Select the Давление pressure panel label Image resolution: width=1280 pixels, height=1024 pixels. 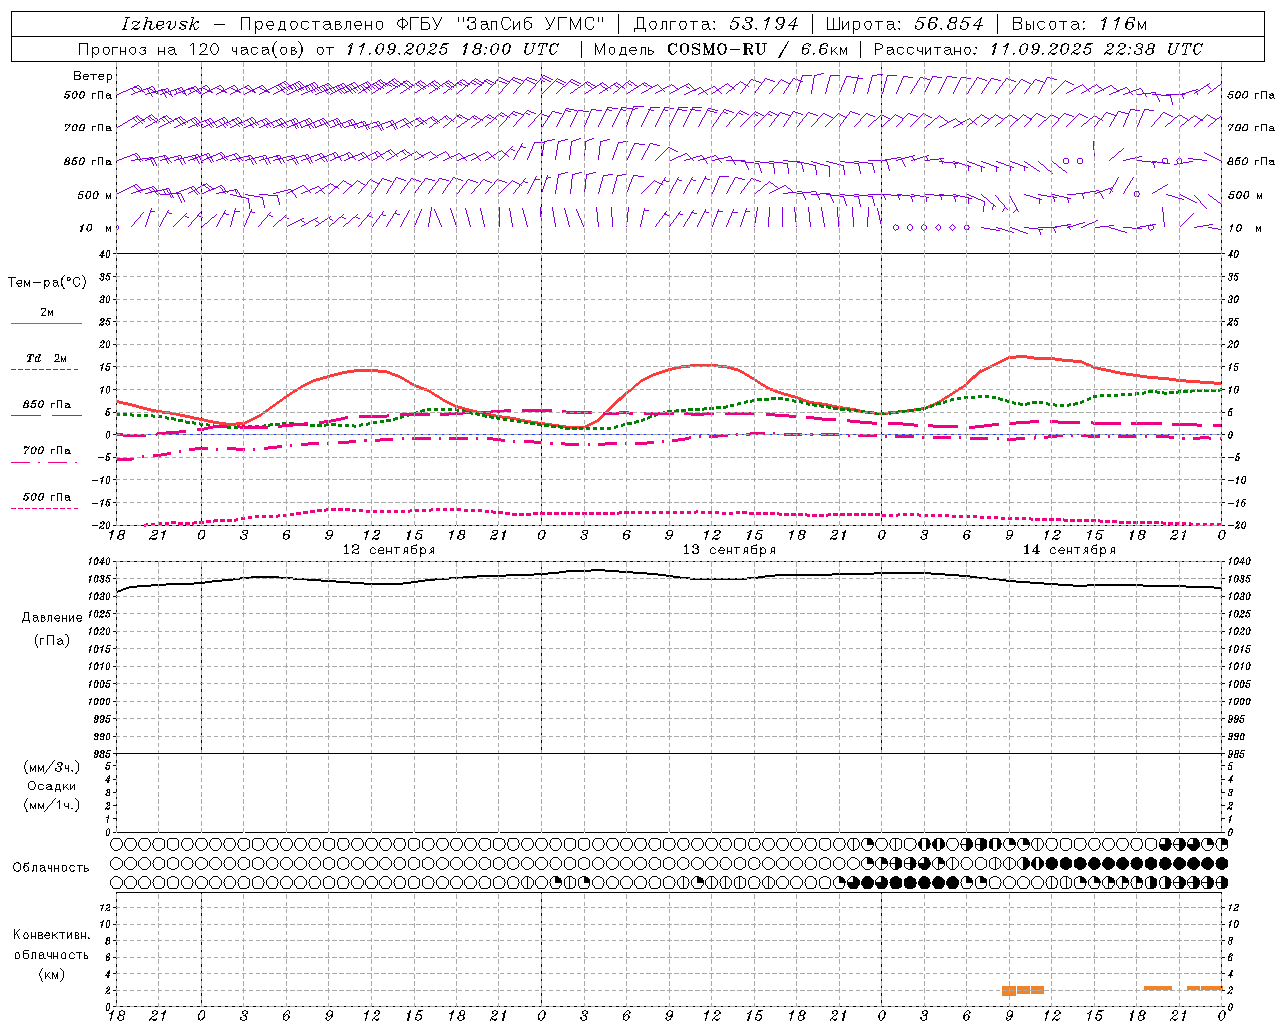51,618
